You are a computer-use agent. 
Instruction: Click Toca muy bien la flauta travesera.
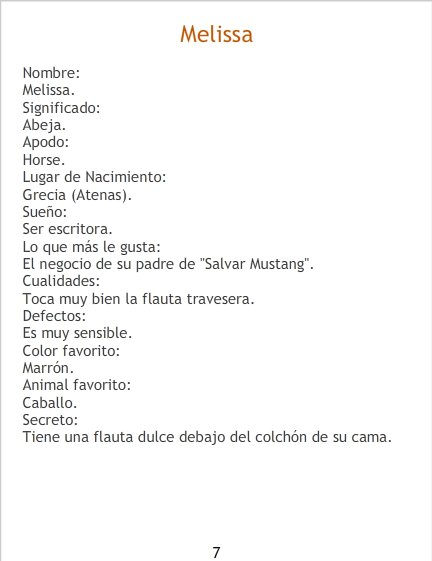(138, 299)
